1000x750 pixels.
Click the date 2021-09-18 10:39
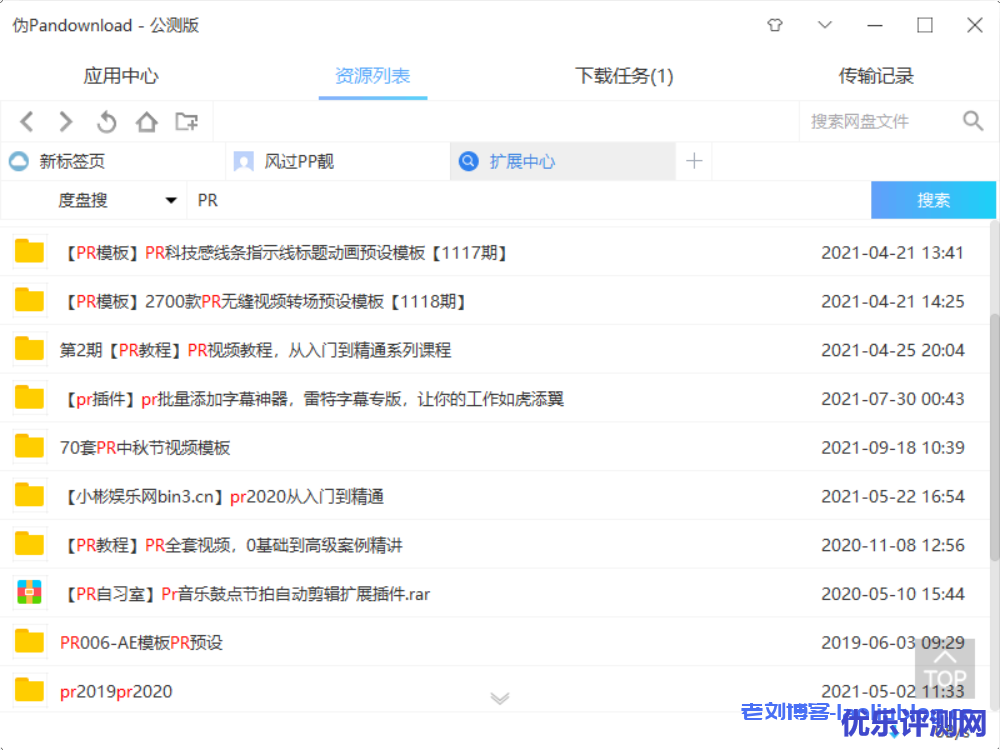click(892, 448)
